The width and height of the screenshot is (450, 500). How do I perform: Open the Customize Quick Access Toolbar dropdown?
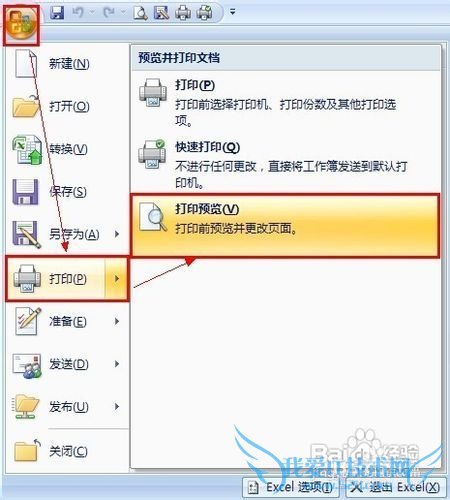tap(233, 12)
